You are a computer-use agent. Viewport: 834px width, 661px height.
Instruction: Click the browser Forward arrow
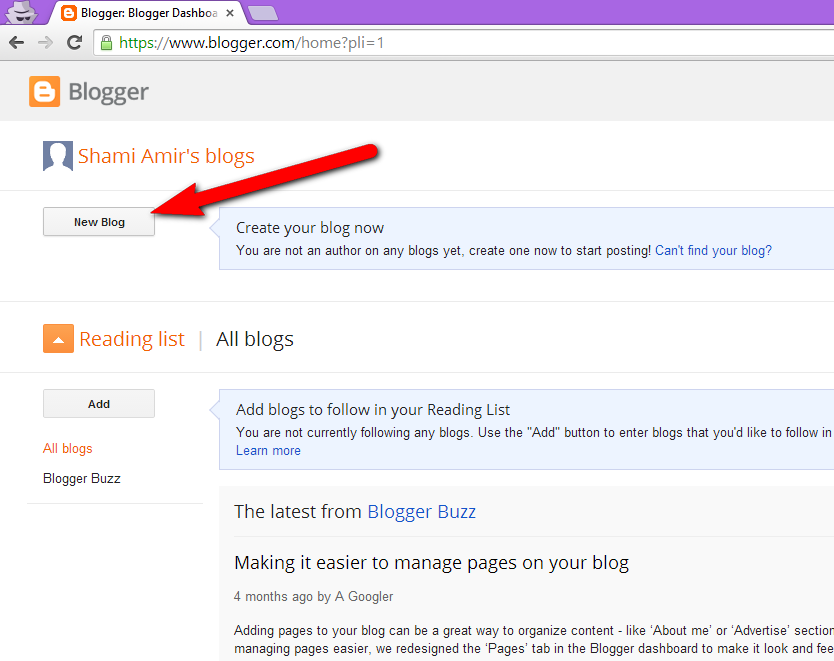pyautogui.click(x=46, y=43)
